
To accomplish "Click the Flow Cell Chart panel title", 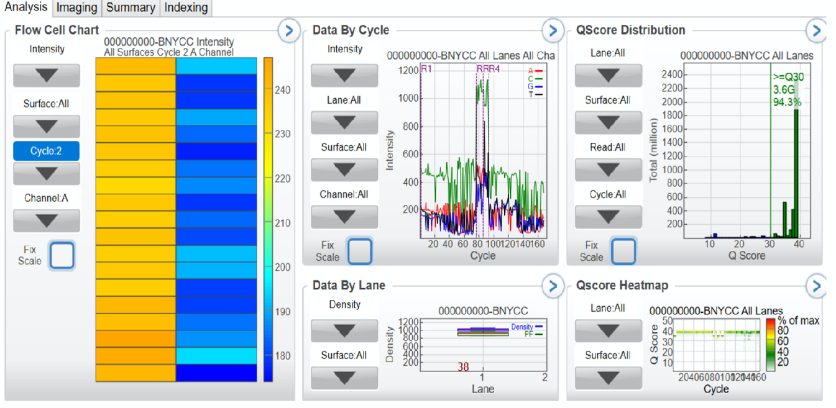I will pos(57,30).
